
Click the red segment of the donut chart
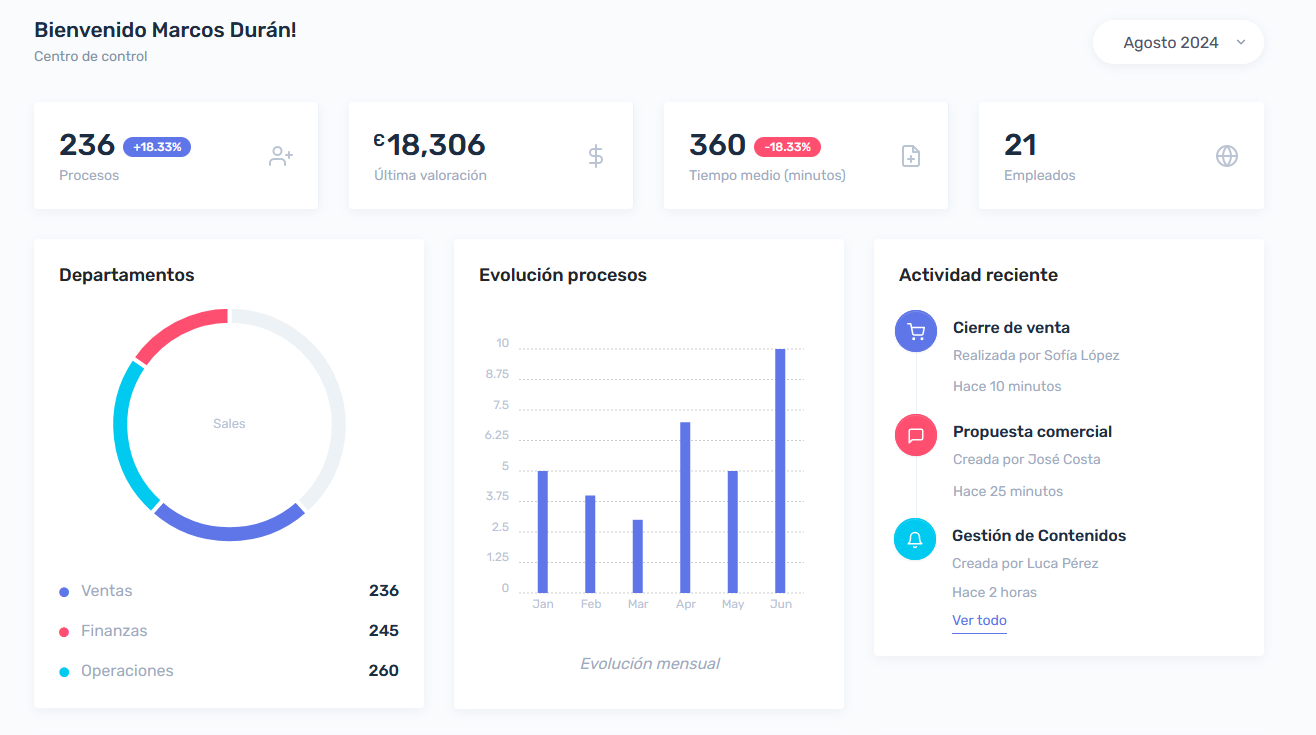pos(180,331)
